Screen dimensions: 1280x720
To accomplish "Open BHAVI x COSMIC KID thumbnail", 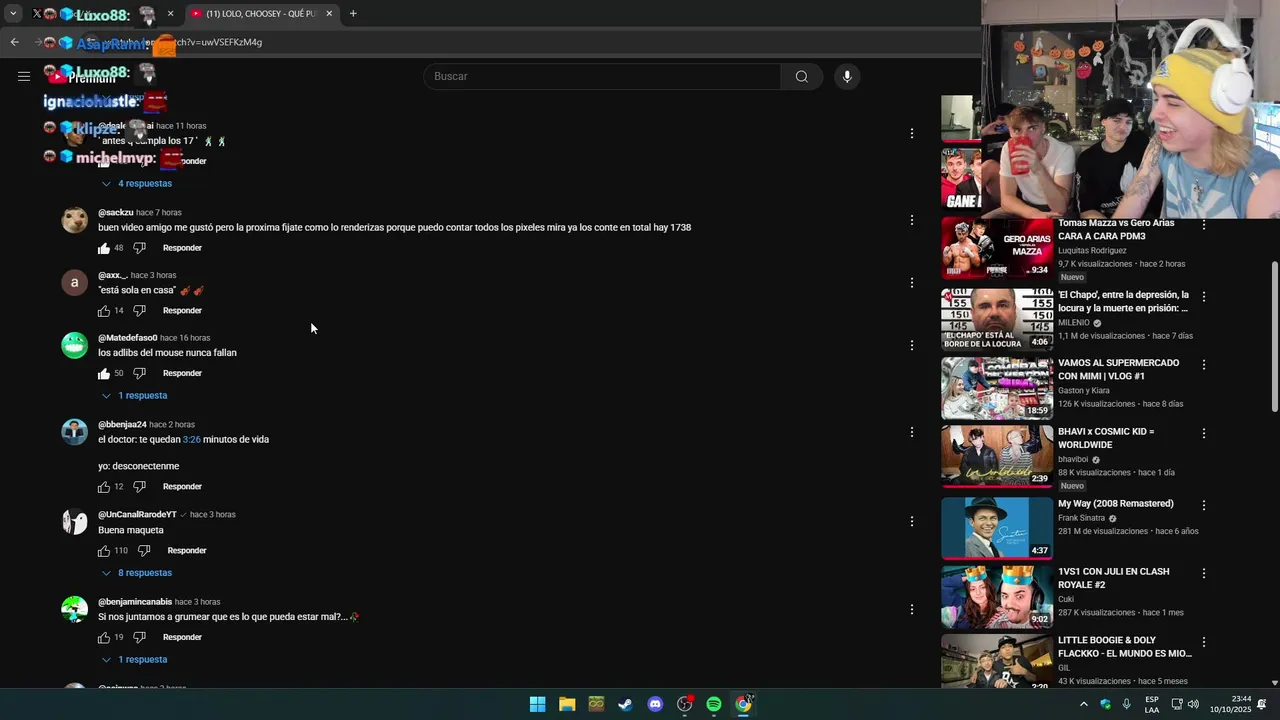I will point(997,456).
